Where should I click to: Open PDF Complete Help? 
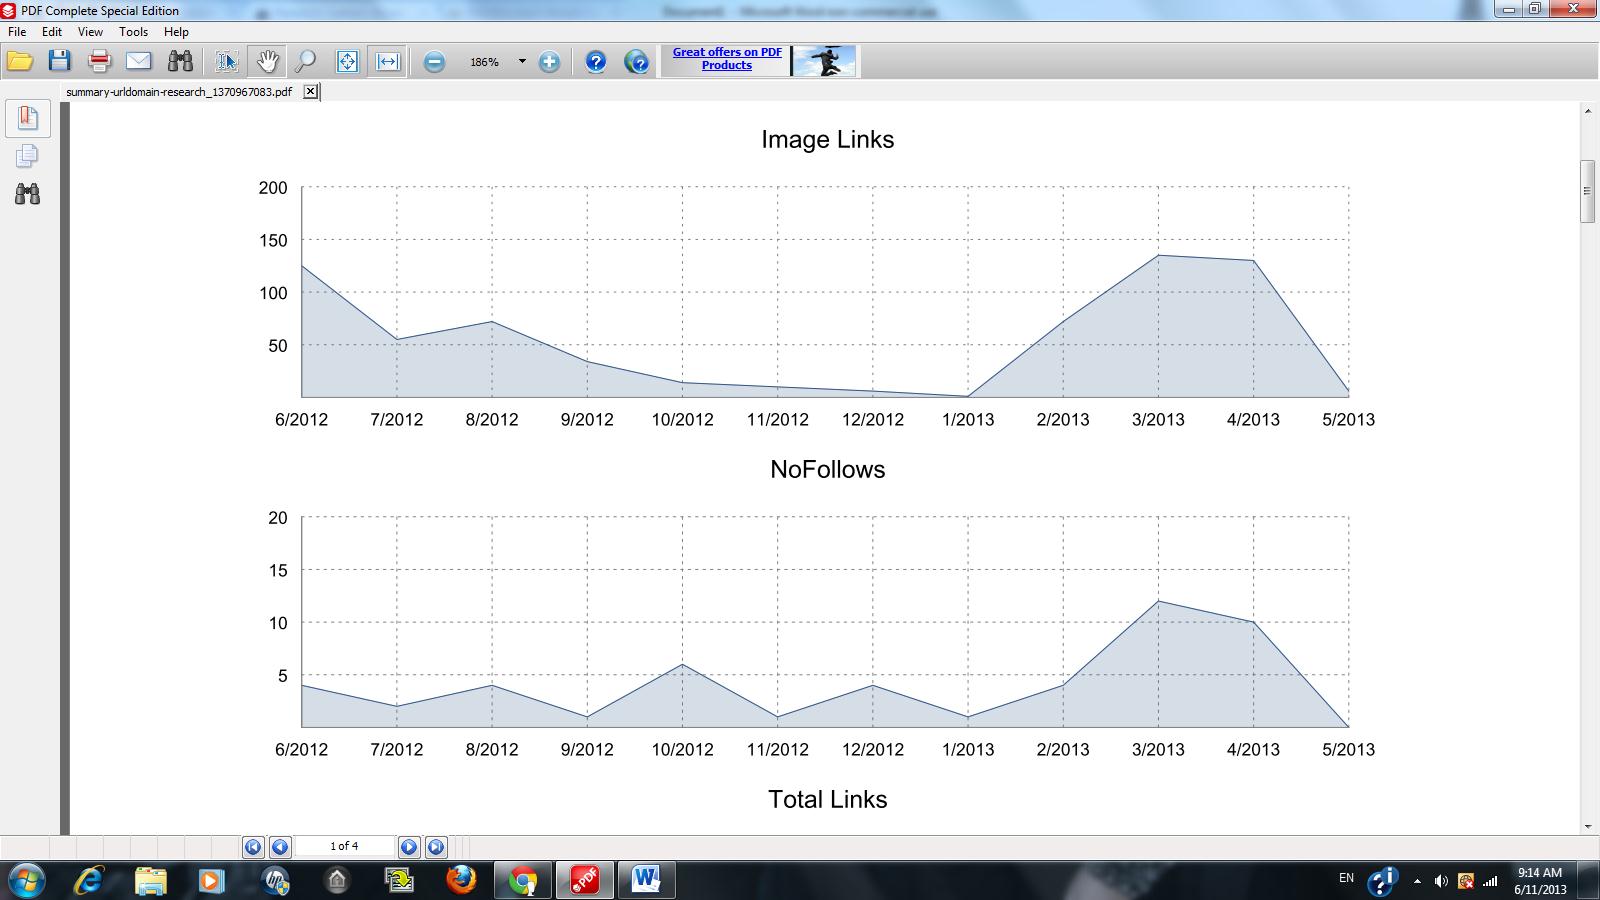pyautogui.click(x=596, y=61)
